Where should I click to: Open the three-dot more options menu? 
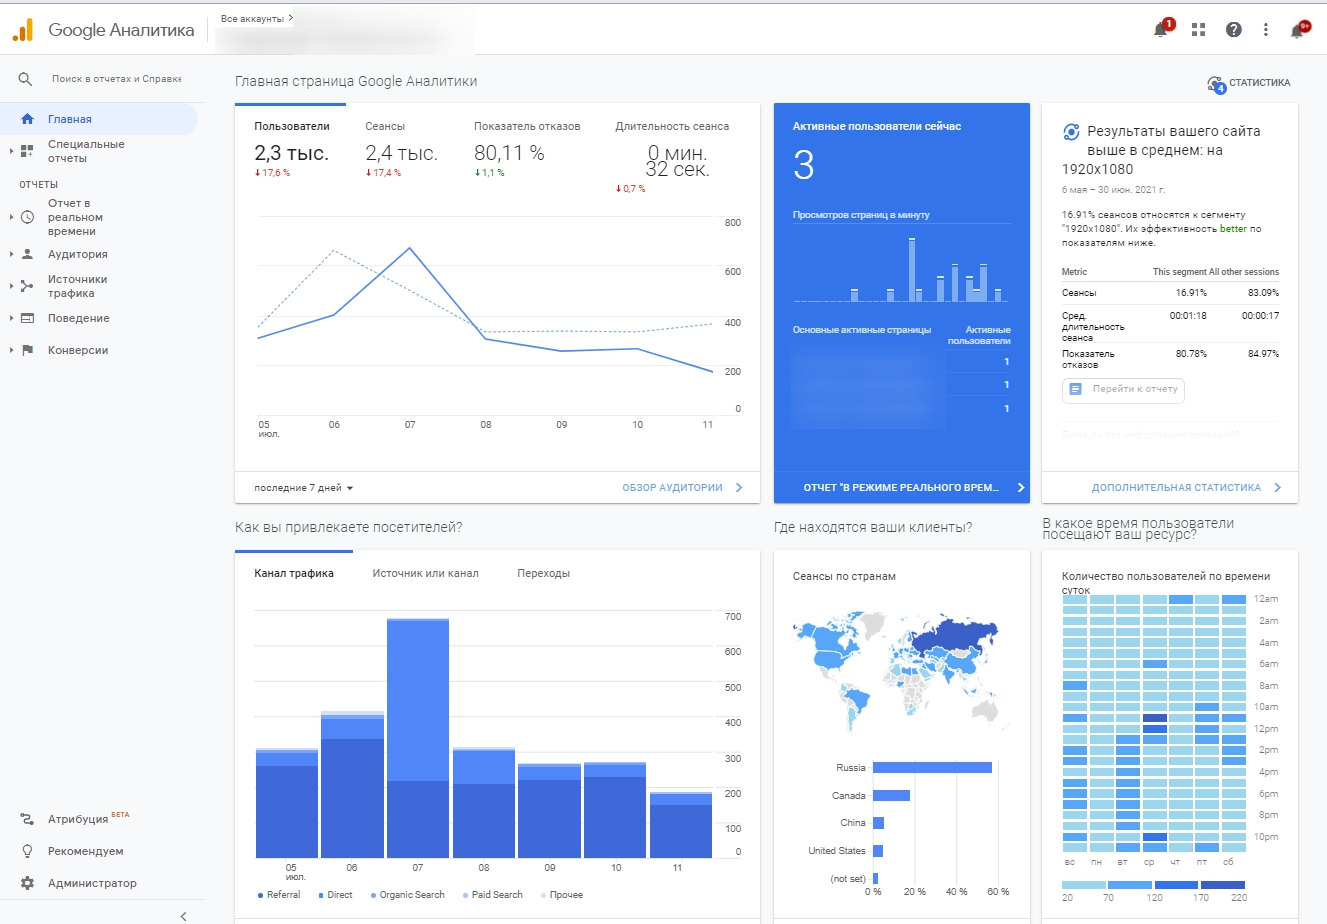[x=1266, y=30]
